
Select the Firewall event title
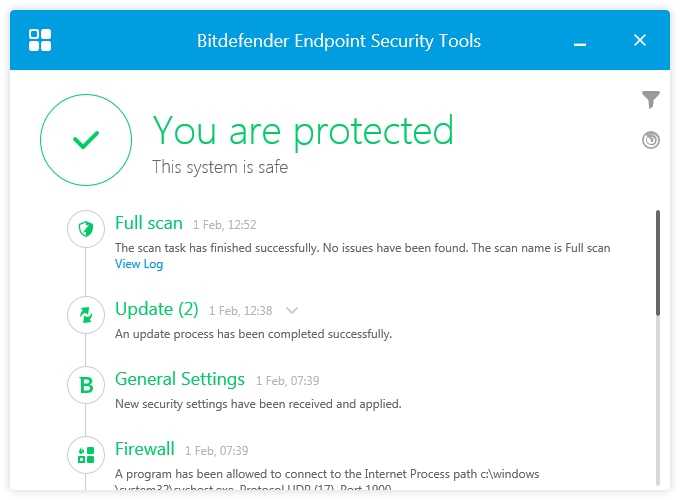pos(145,449)
